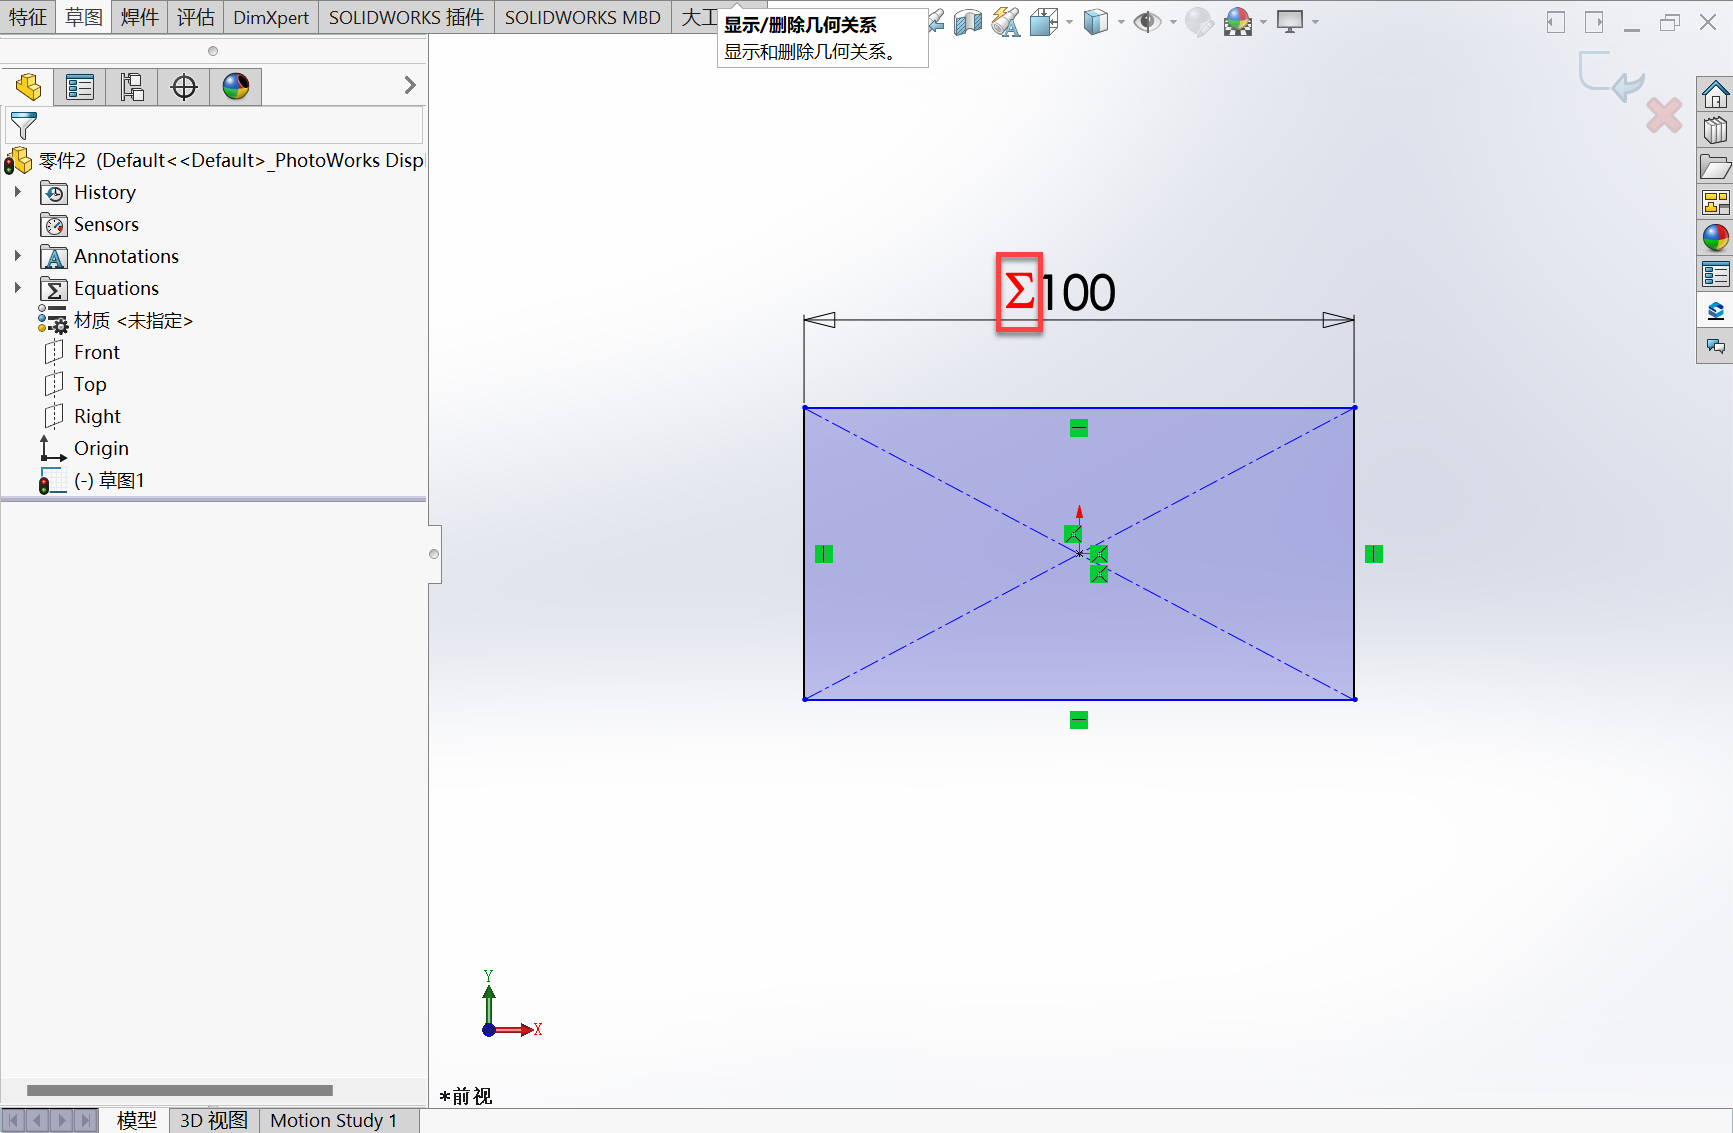This screenshot has height=1133, width=1733.
Task: Open the PropertyManager tab icon
Action: pos(79,87)
